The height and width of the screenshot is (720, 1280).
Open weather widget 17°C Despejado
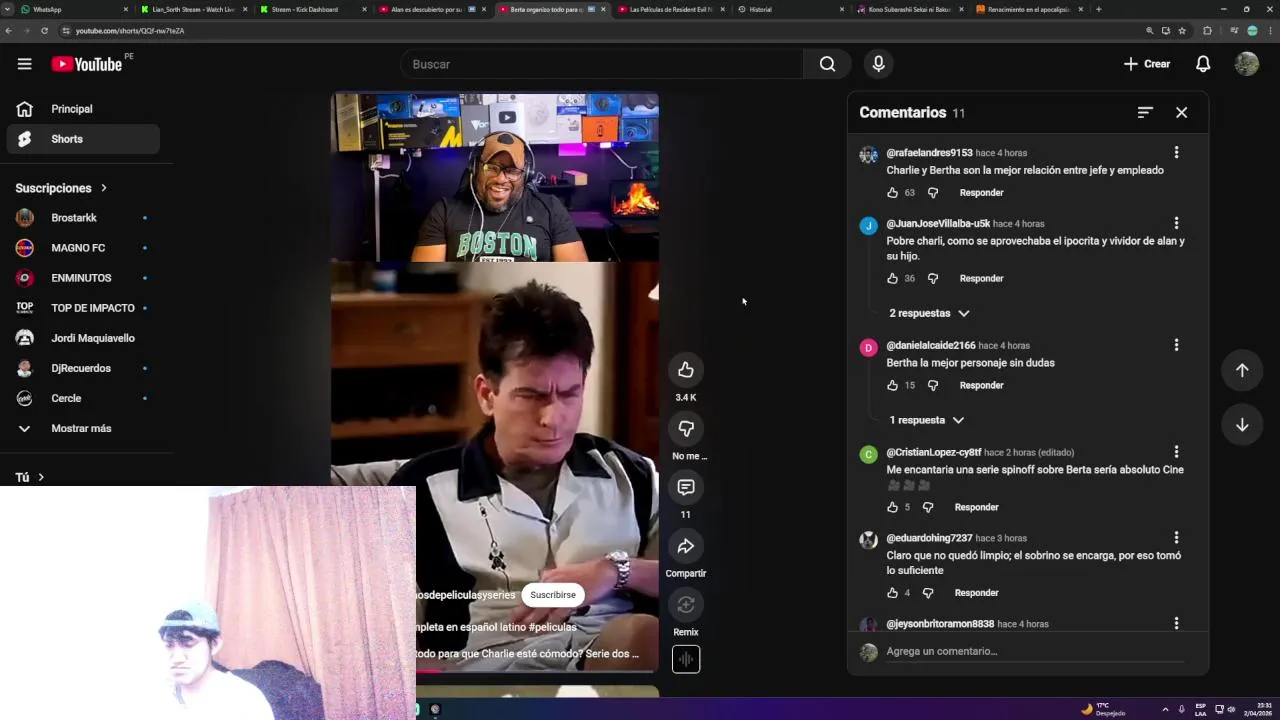coord(1104,709)
